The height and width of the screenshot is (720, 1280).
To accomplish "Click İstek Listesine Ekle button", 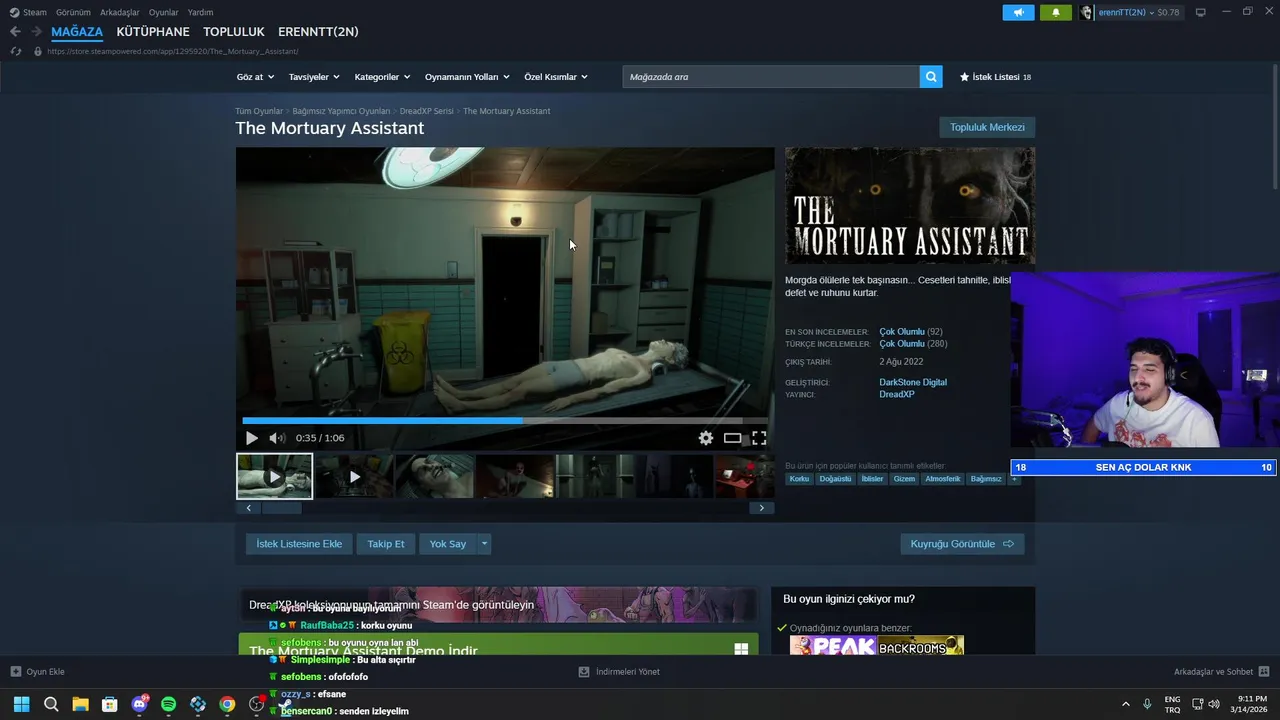I will point(299,544).
